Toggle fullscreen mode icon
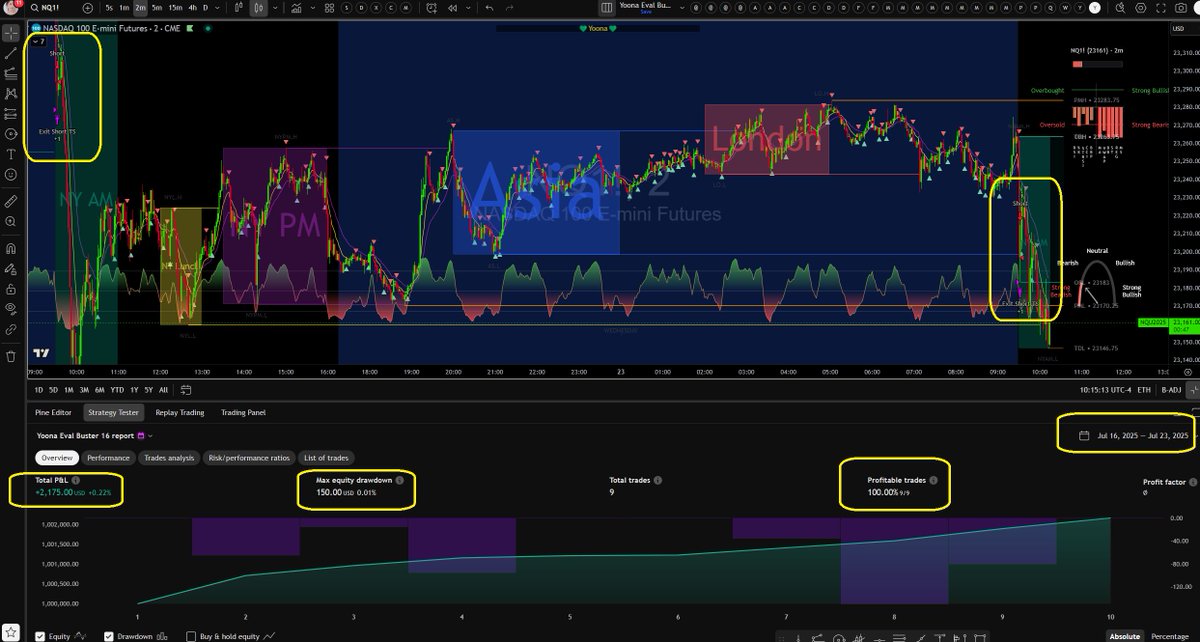This screenshot has height=642, width=1200. pyautogui.click(x=1161, y=8)
